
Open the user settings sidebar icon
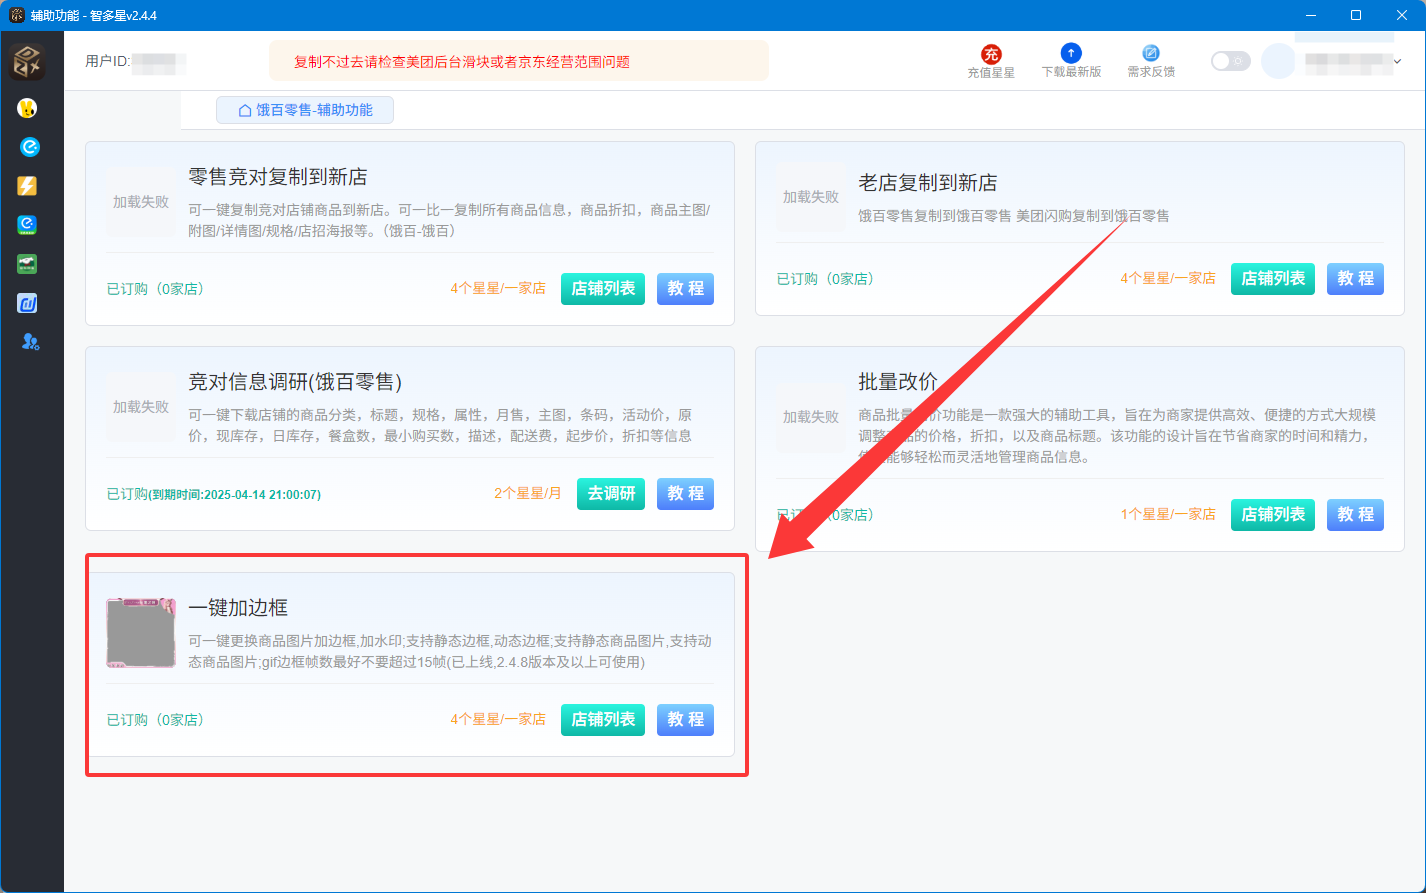tap(30, 342)
